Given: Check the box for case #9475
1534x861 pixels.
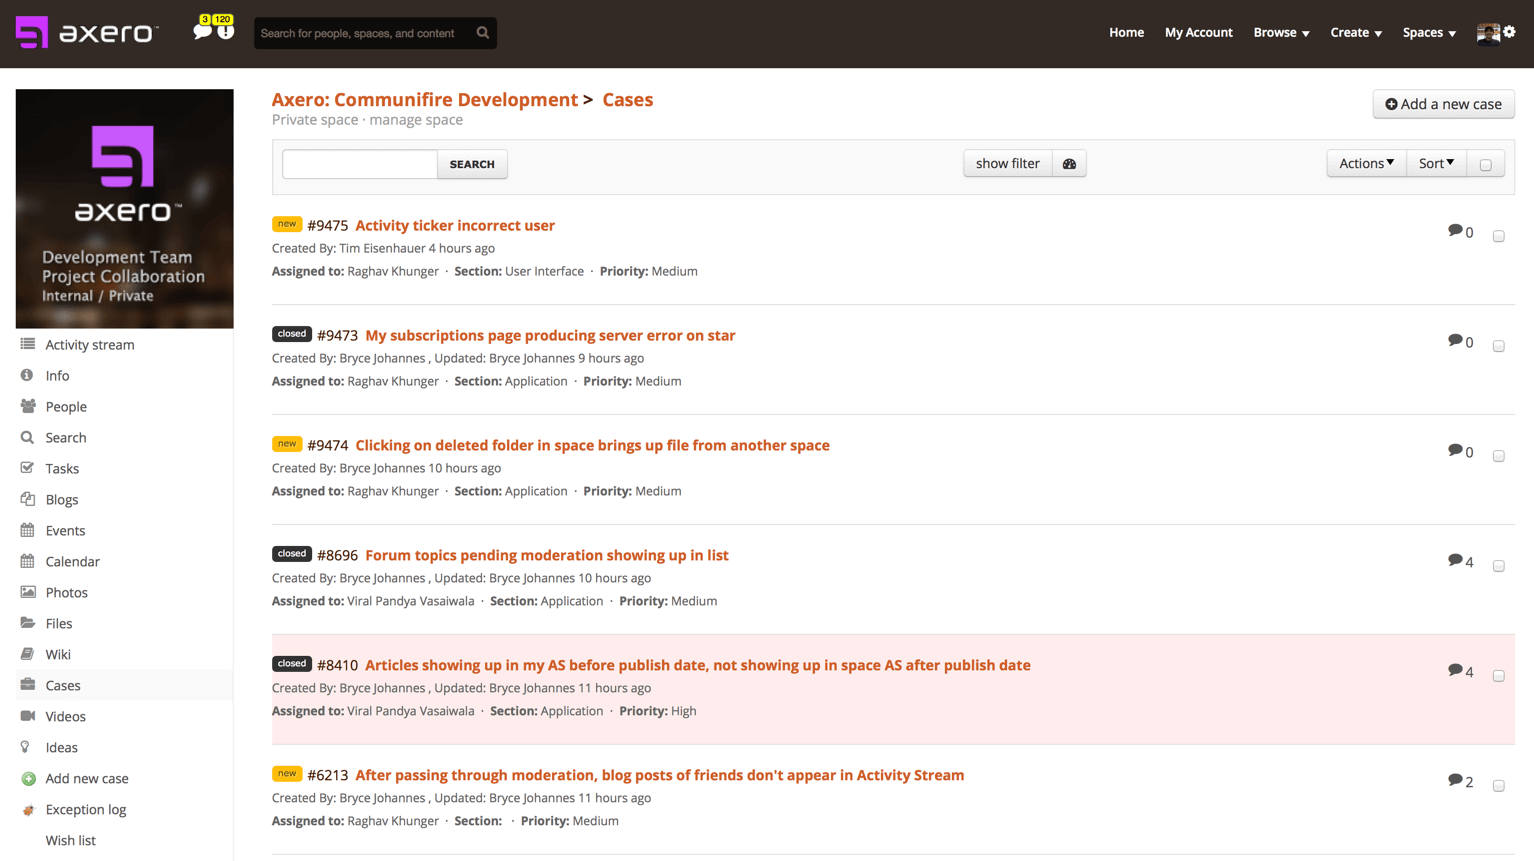Looking at the screenshot, I should pyautogui.click(x=1499, y=236).
